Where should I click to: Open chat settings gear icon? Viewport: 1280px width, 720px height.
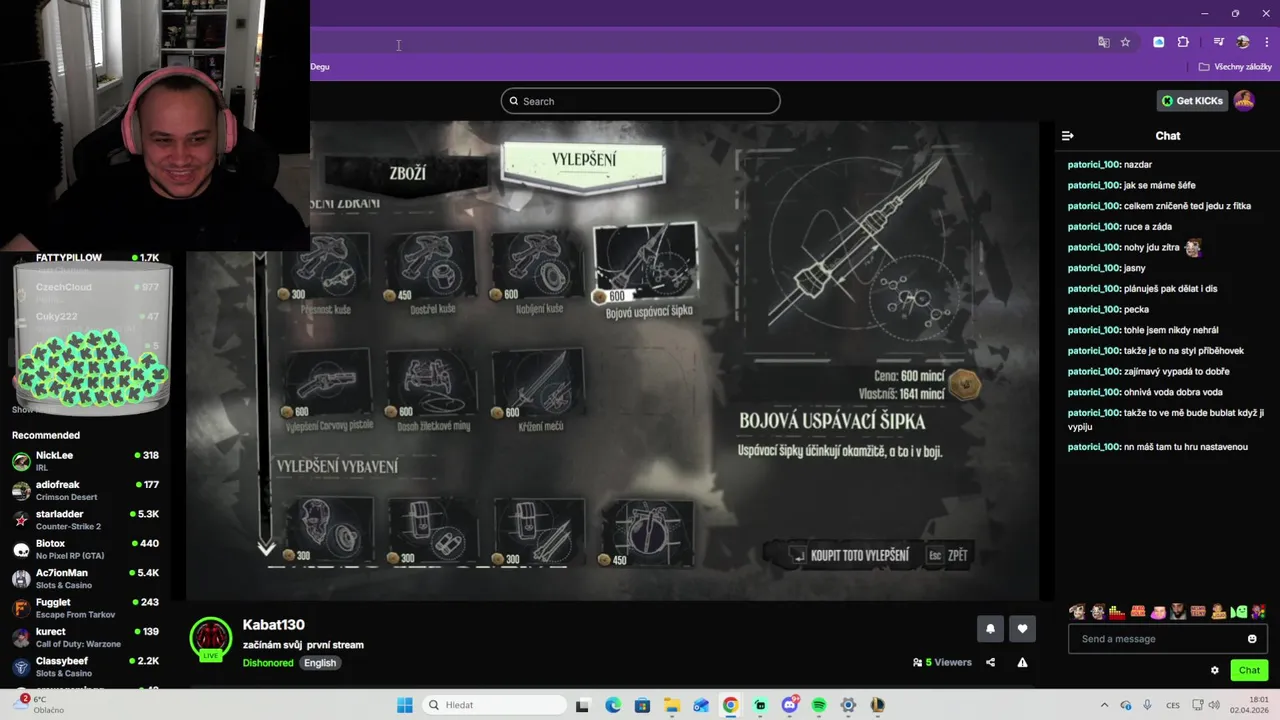(1215, 670)
